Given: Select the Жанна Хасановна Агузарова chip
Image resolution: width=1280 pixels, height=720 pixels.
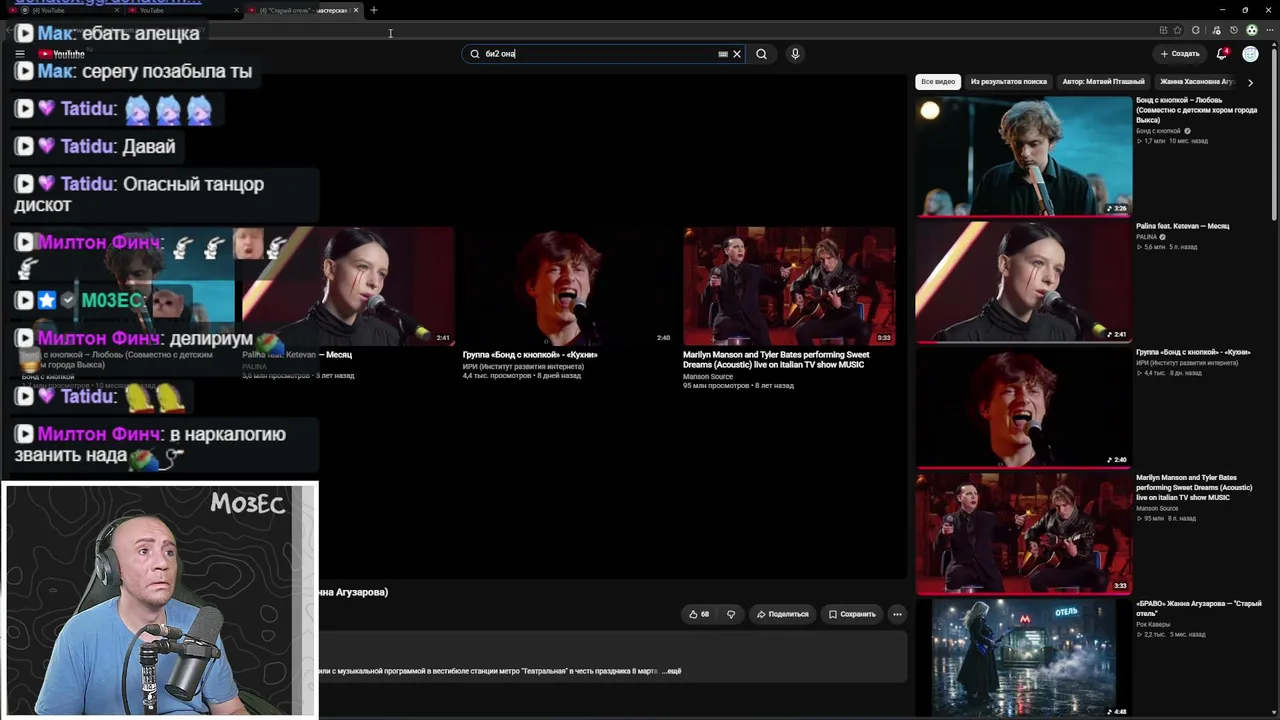Looking at the screenshot, I should click(x=1197, y=82).
